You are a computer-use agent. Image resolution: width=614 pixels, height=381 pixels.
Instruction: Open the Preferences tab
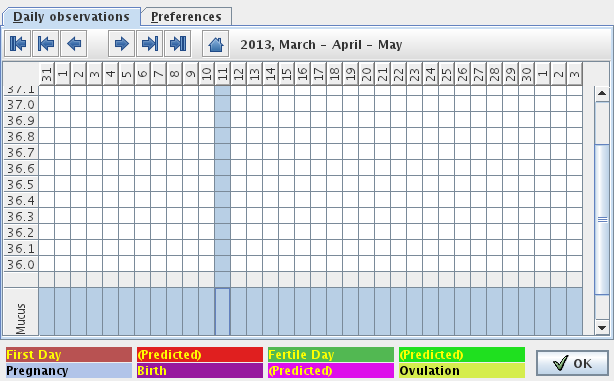point(186,17)
